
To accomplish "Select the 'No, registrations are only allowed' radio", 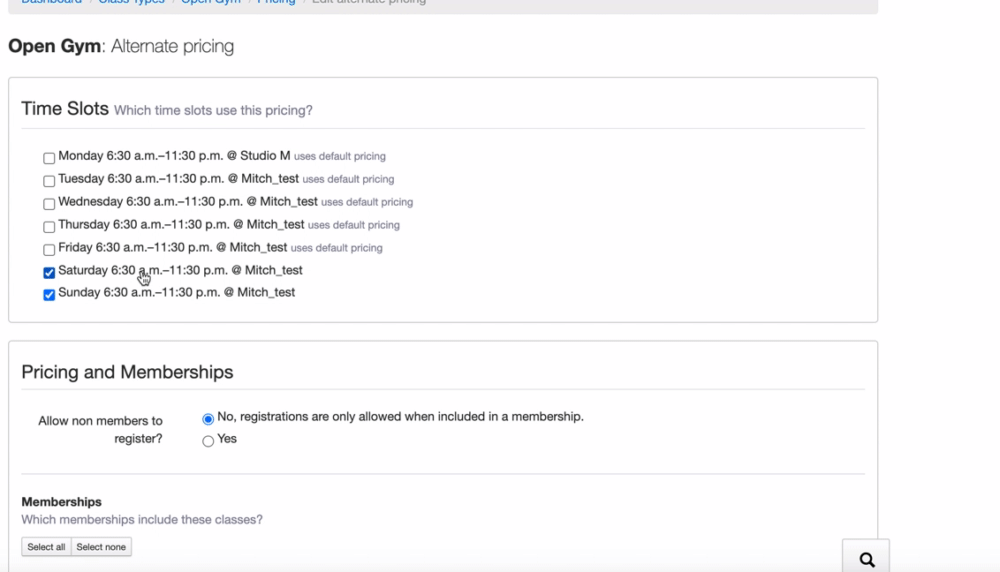I will [x=208, y=419].
